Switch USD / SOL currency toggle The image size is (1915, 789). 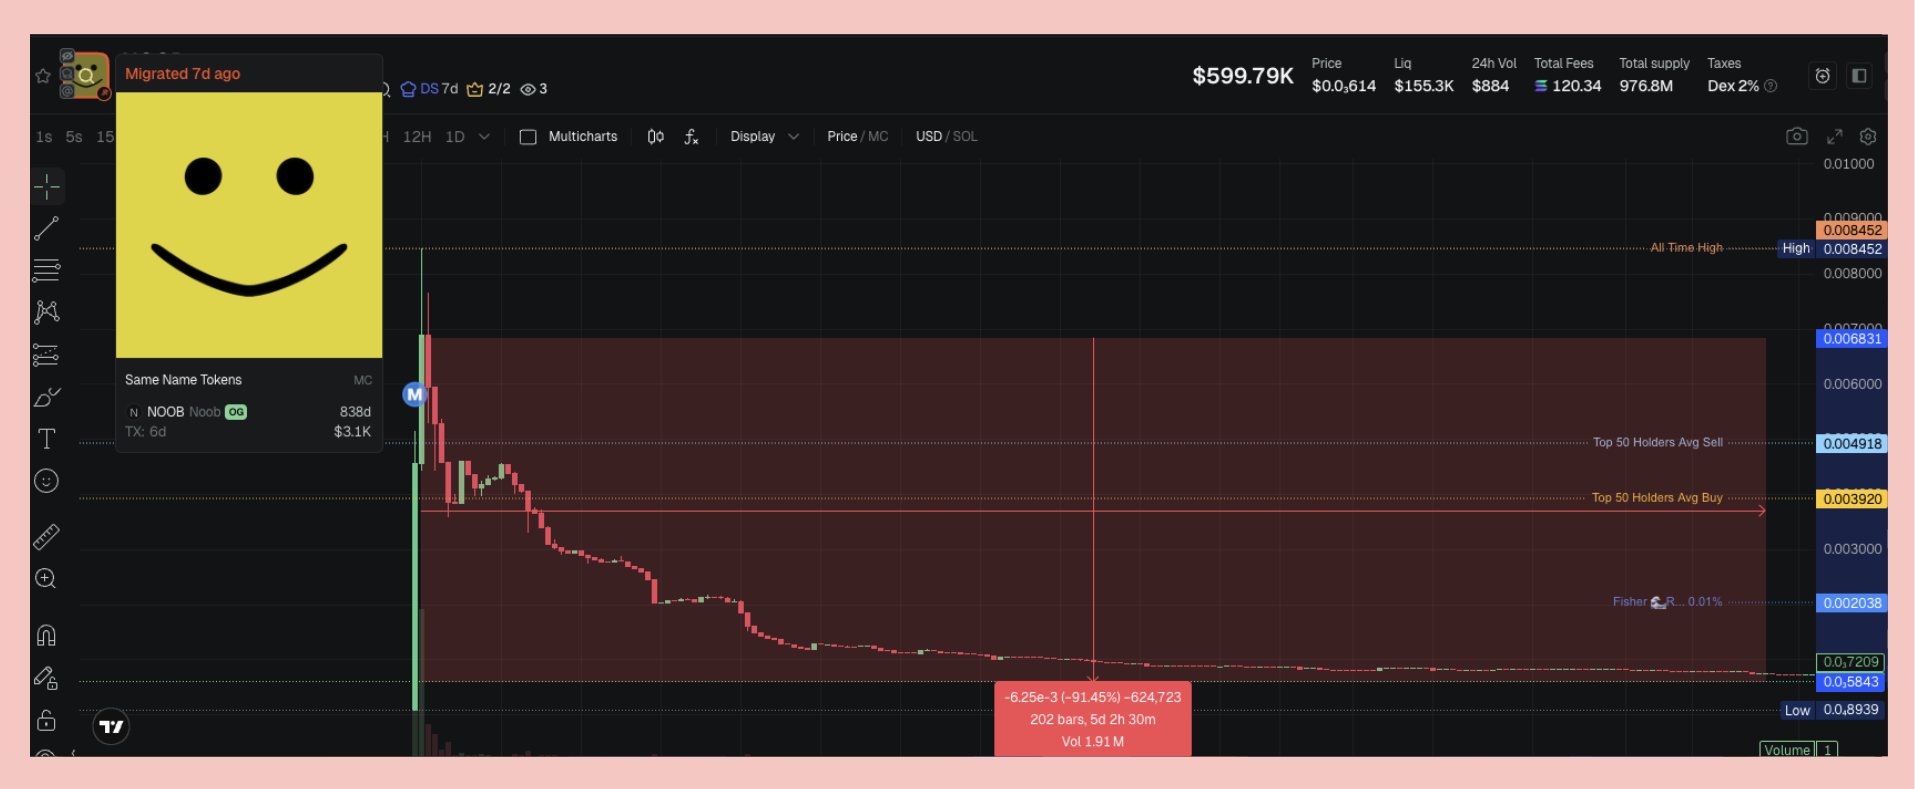click(x=946, y=136)
